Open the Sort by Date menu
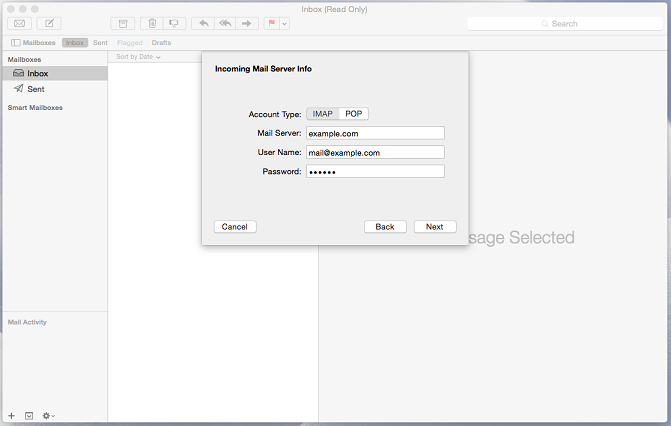This screenshot has width=671, height=426. [x=138, y=57]
